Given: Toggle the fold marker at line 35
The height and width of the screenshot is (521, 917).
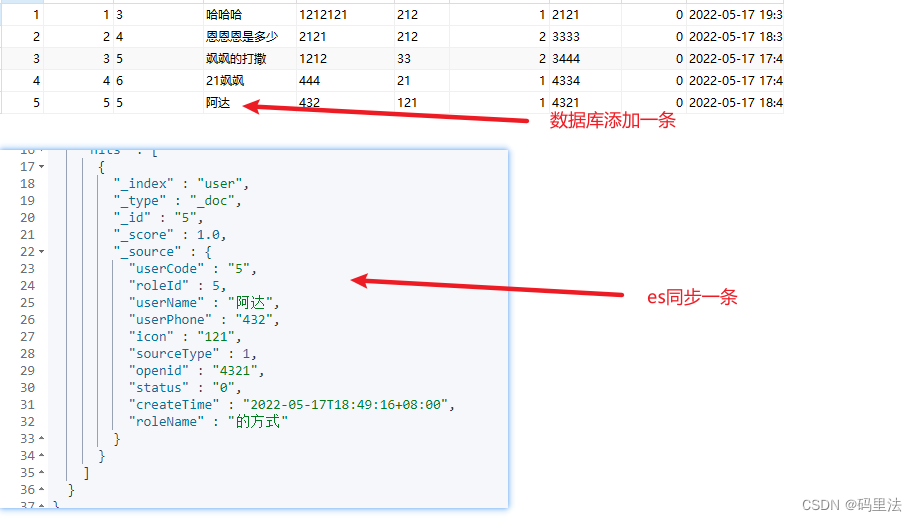Looking at the screenshot, I should point(42,472).
